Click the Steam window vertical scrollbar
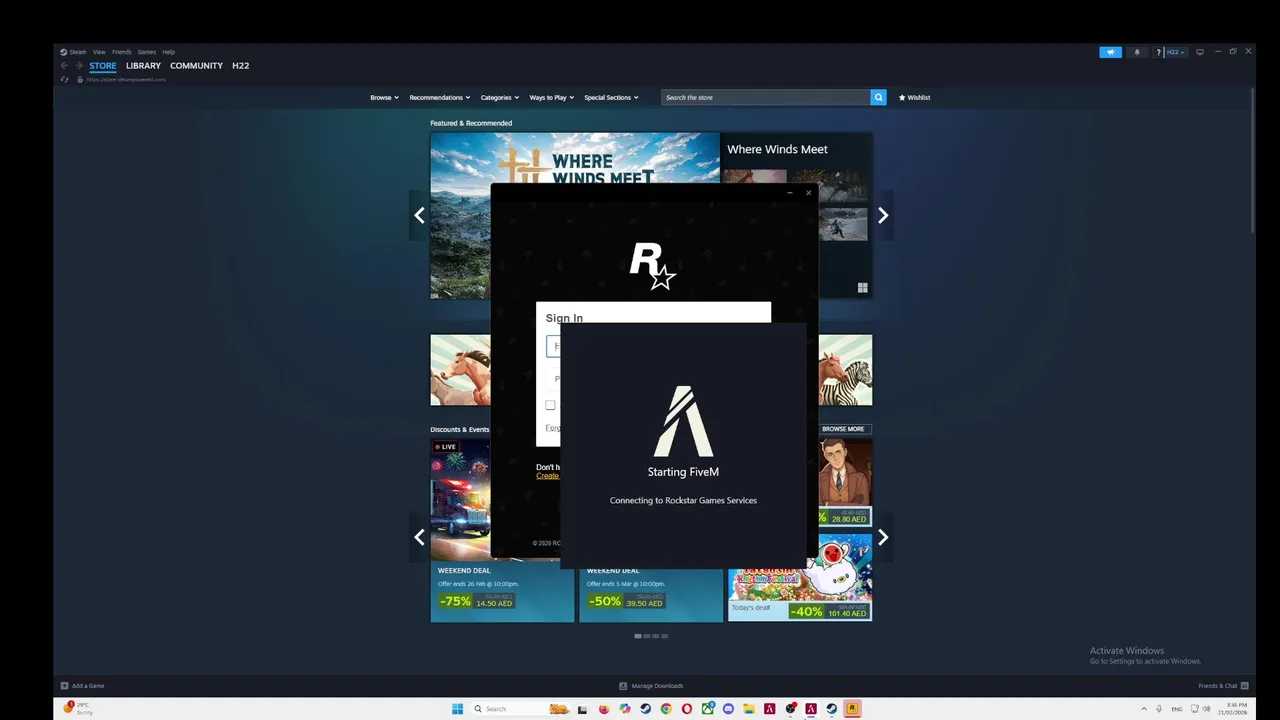1280x720 pixels. point(1252,160)
